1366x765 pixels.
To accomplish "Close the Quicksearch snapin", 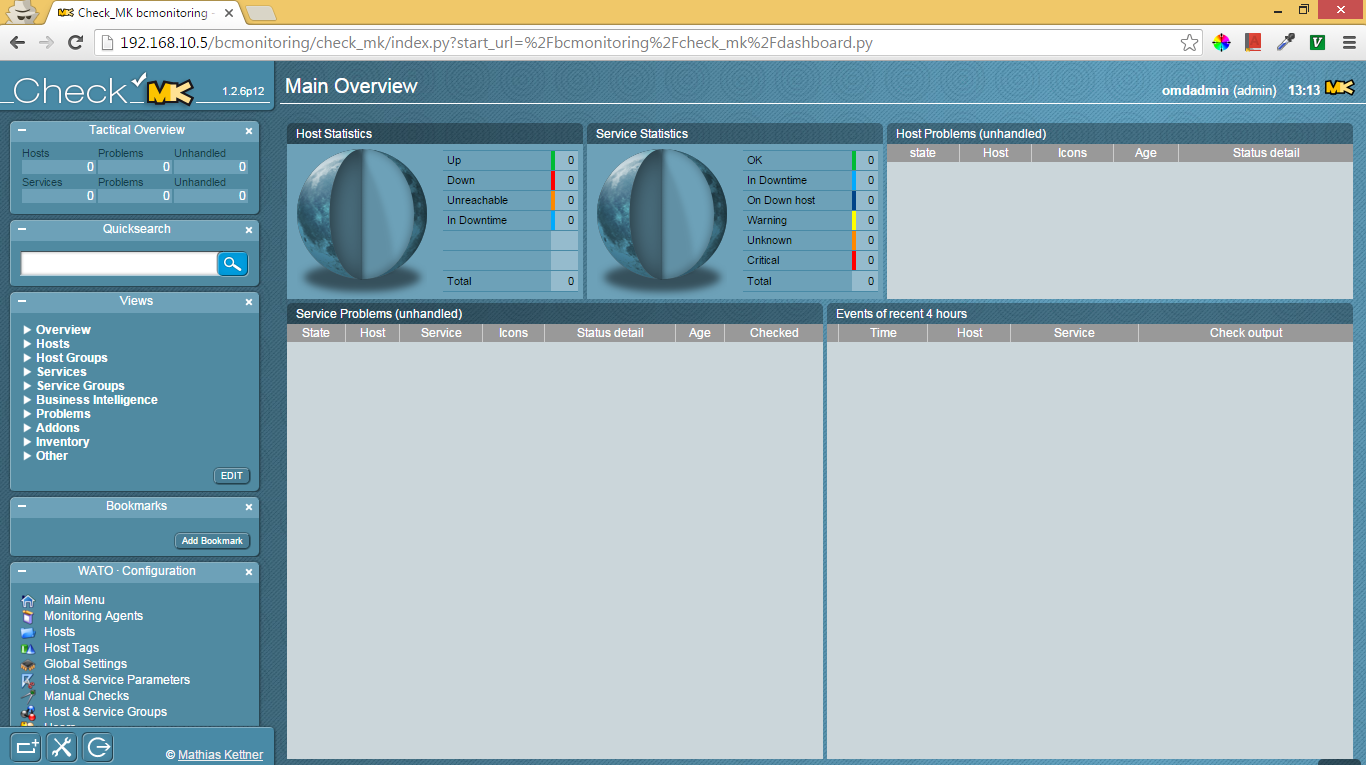I will [x=249, y=230].
